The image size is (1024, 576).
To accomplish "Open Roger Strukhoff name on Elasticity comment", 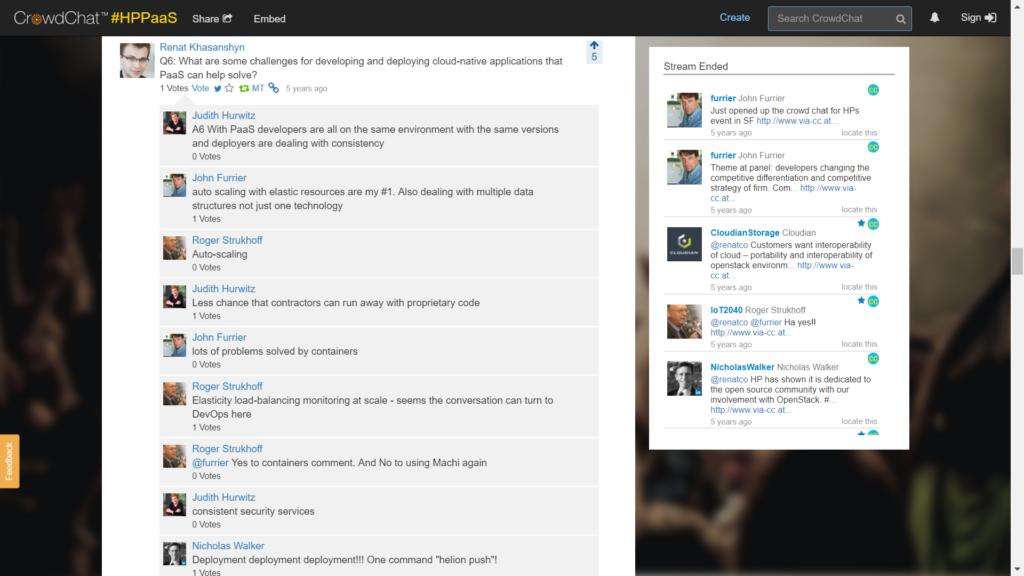I will click(x=227, y=387).
